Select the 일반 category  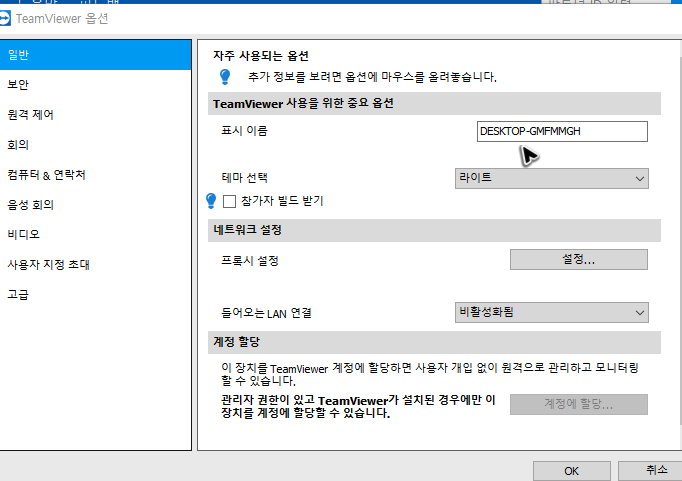[96, 55]
